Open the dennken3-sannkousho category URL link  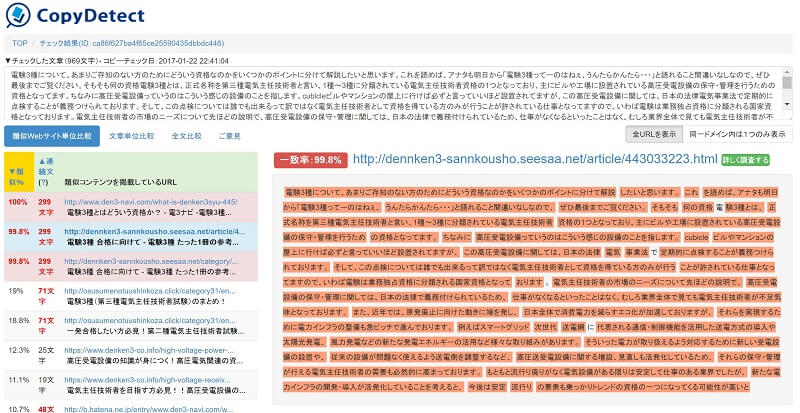151,261
